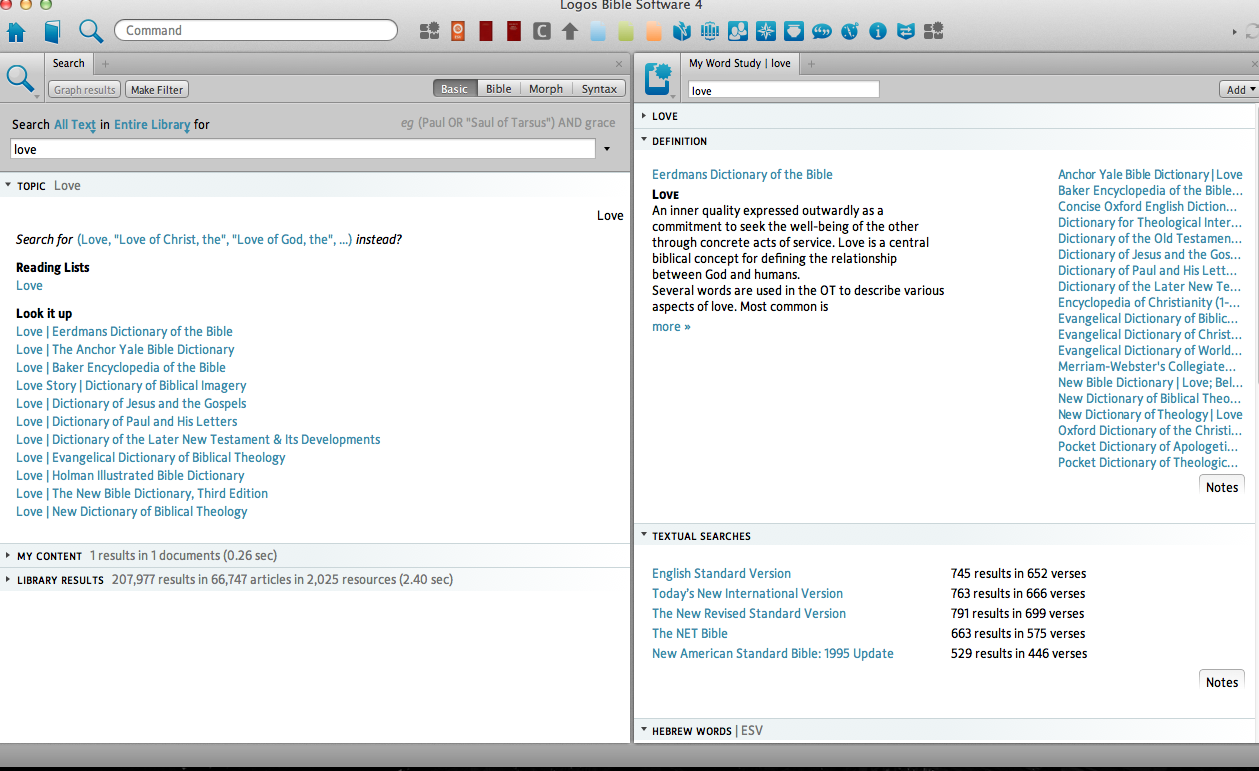This screenshot has height=771, width=1259.
Task: Click the blue info circle icon
Action: coord(878,31)
